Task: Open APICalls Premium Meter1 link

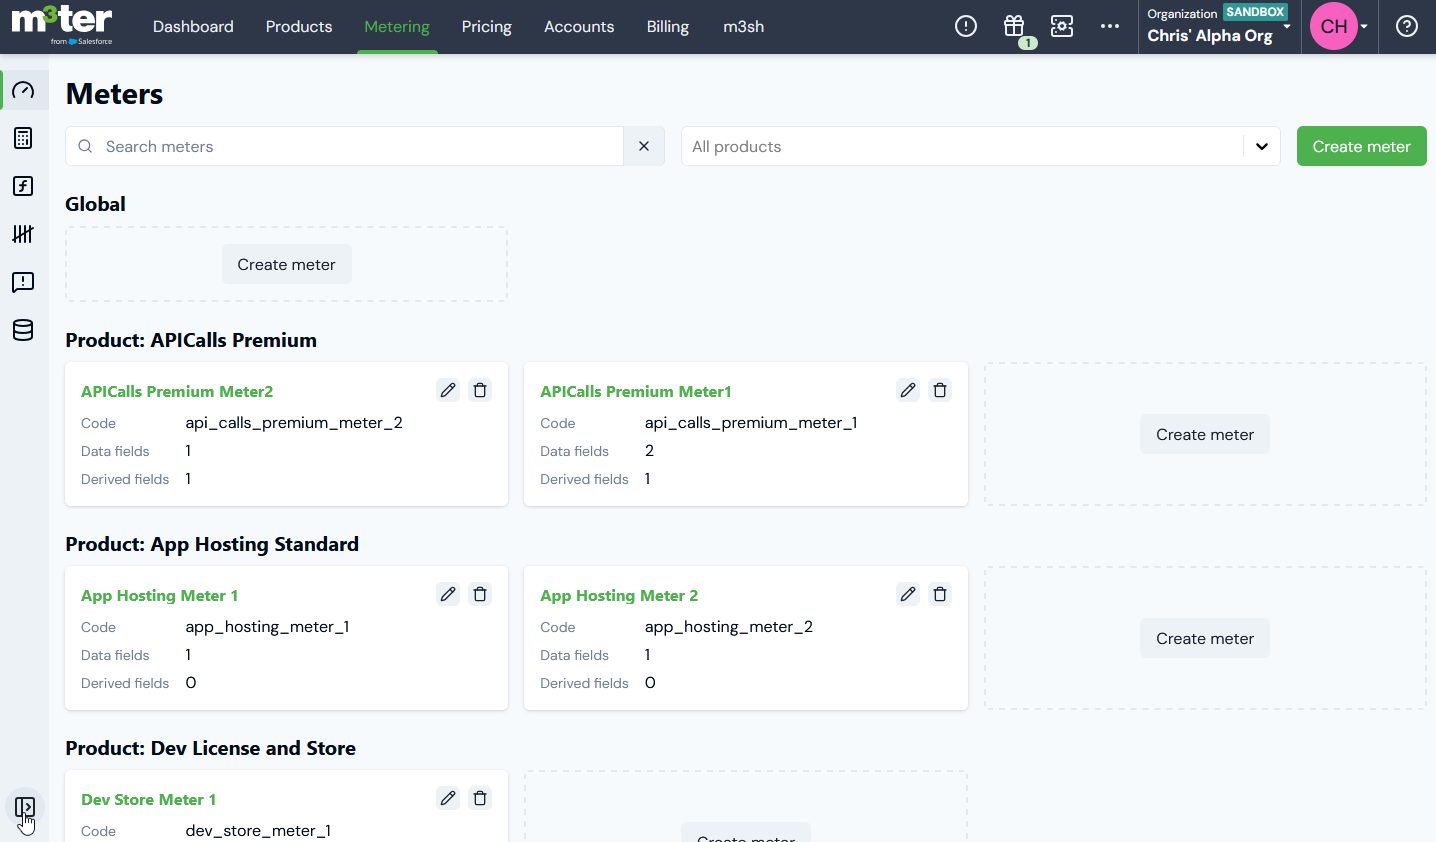Action: [x=636, y=391]
